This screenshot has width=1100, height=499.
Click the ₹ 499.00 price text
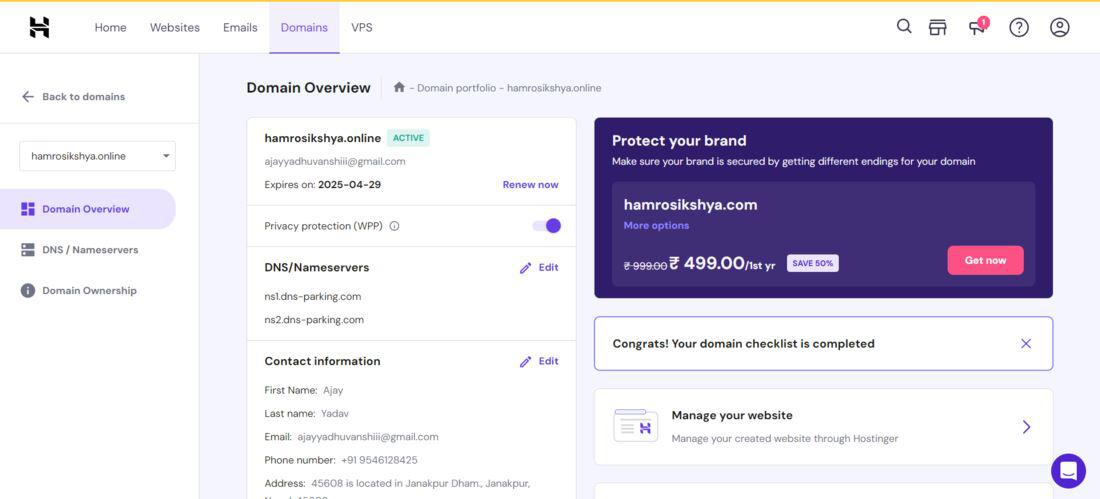tap(706, 262)
